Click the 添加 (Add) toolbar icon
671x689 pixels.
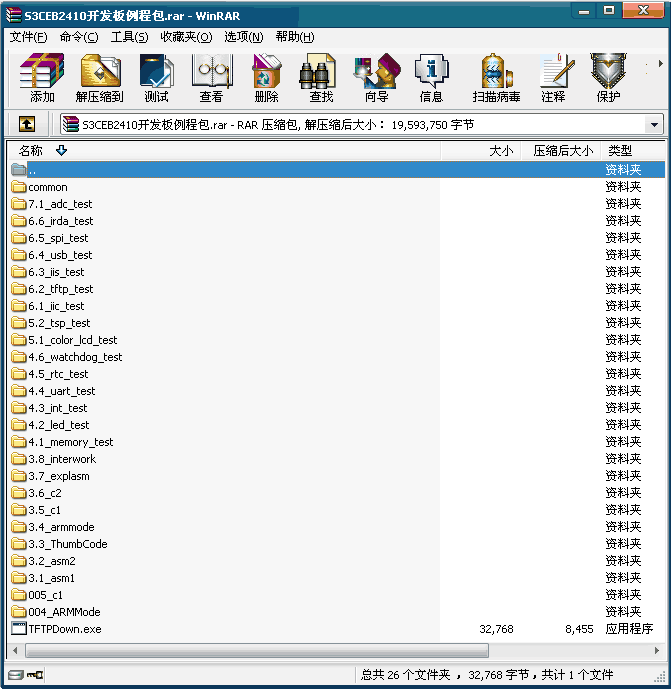tap(42, 78)
